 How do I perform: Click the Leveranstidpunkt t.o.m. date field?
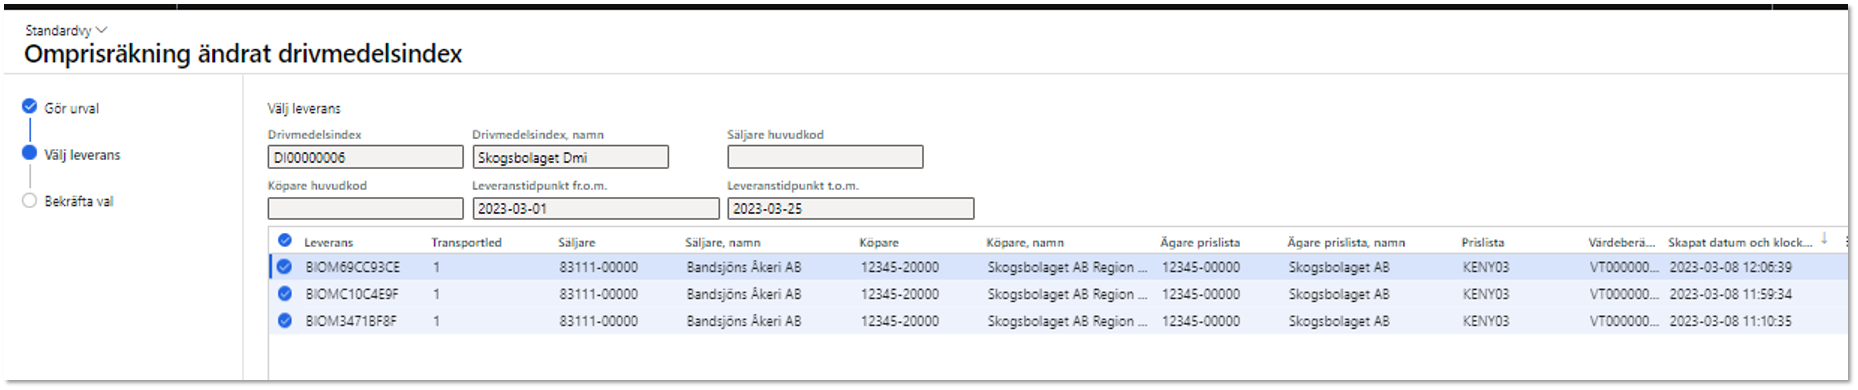click(x=850, y=208)
